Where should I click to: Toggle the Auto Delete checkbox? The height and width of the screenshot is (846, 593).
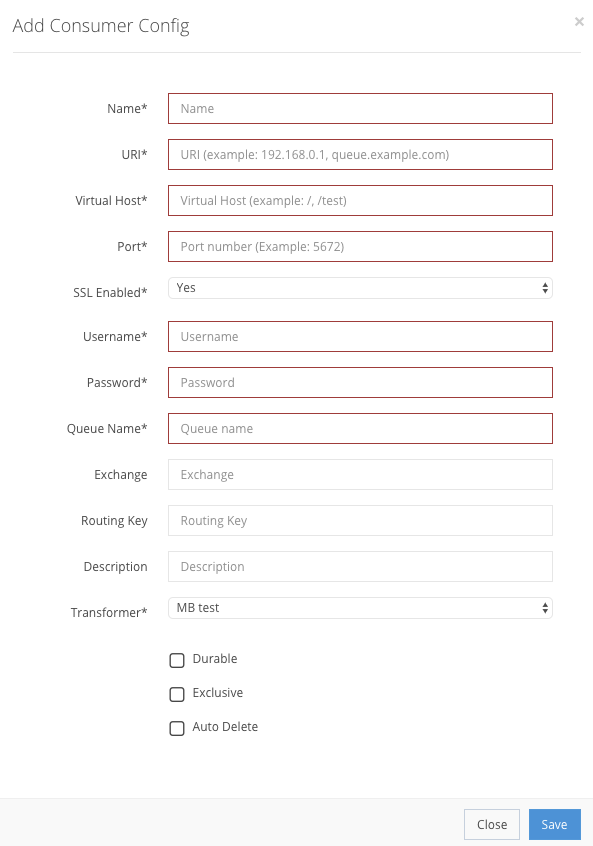click(177, 728)
